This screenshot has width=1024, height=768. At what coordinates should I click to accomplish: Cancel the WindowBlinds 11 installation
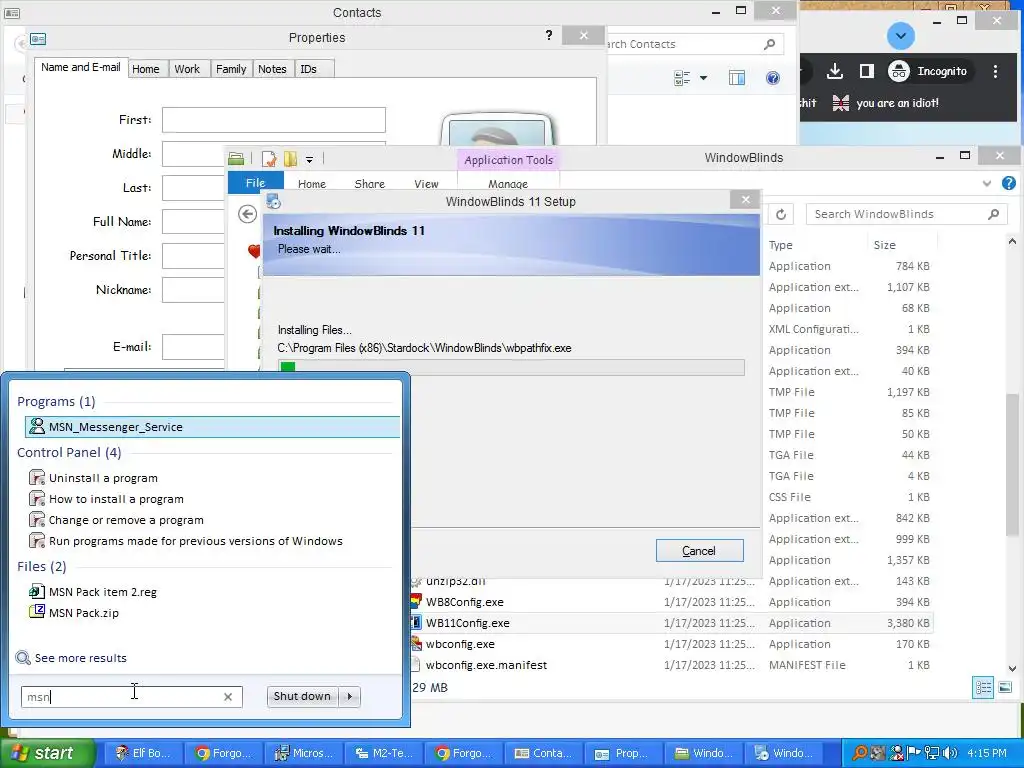pos(699,551)
